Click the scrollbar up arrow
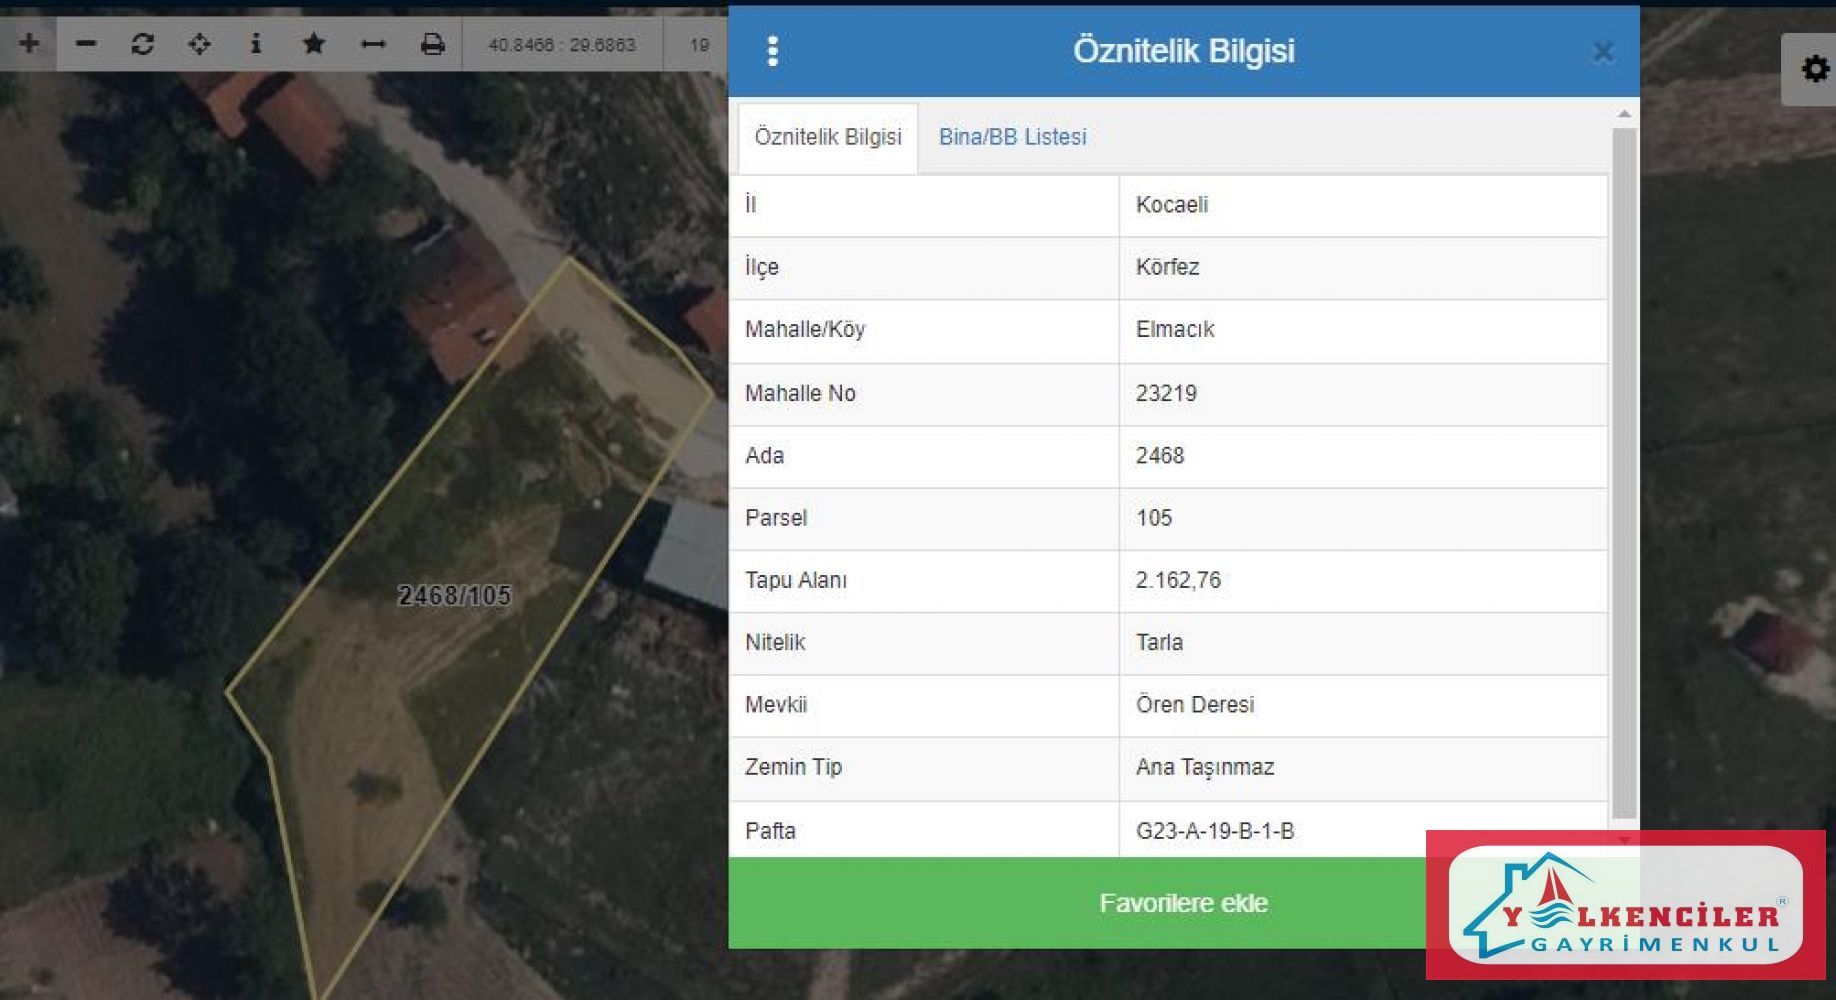This screenshot has width=1836, height=1000. [1624, 114]
